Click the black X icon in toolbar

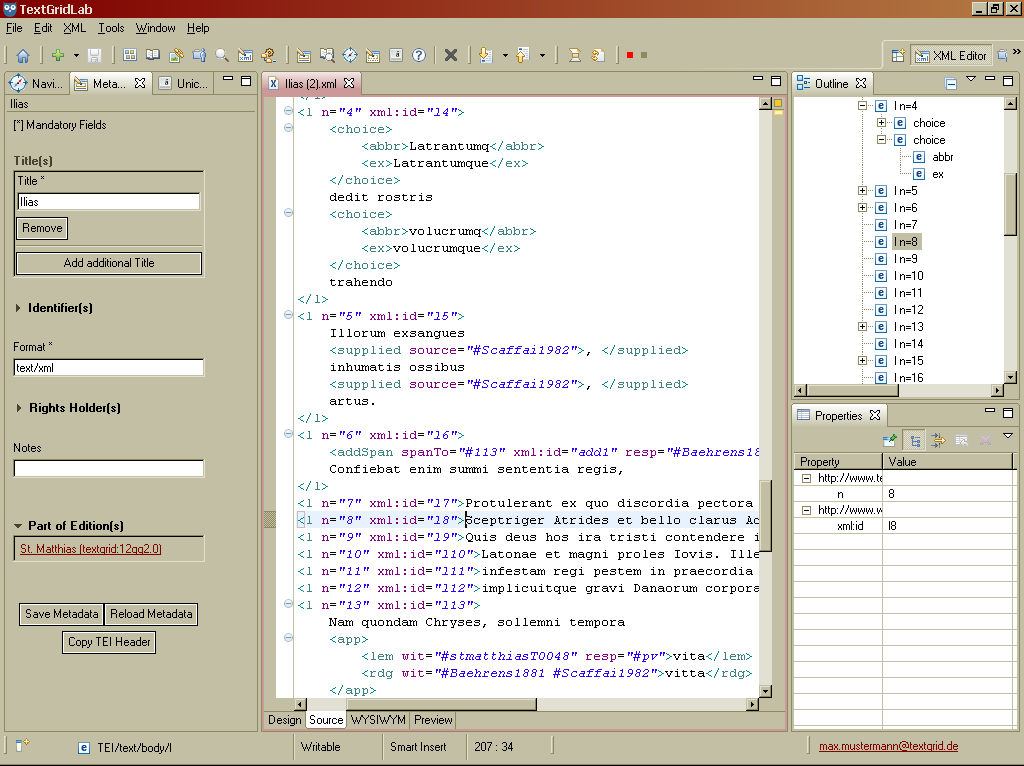tap(451, 56)
